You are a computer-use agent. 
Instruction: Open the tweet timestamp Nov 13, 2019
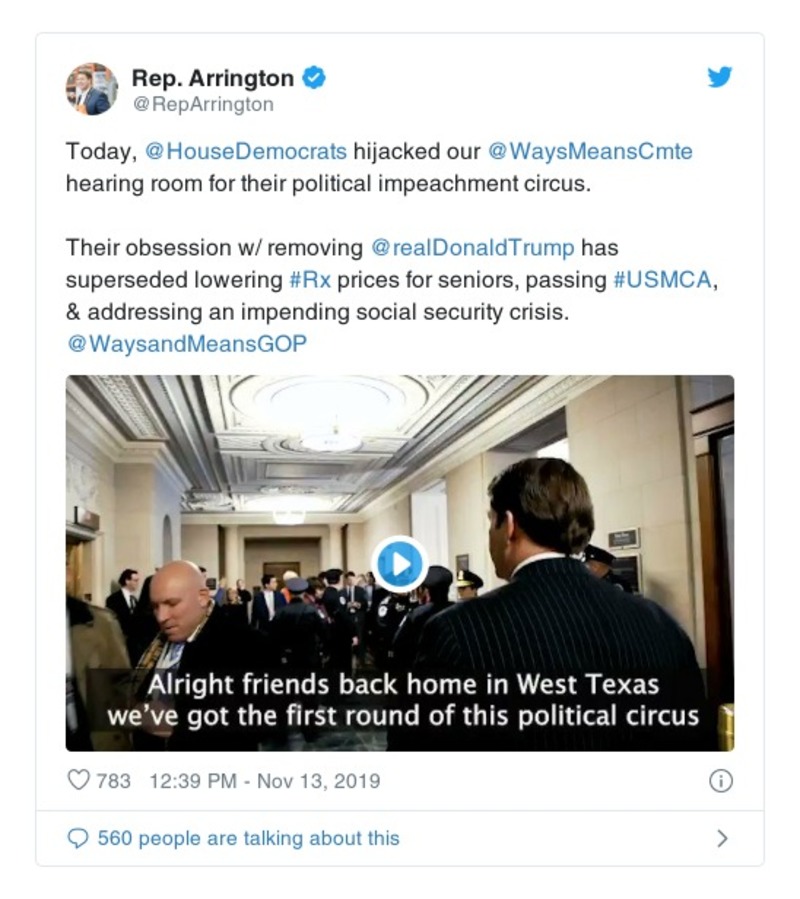264,781
